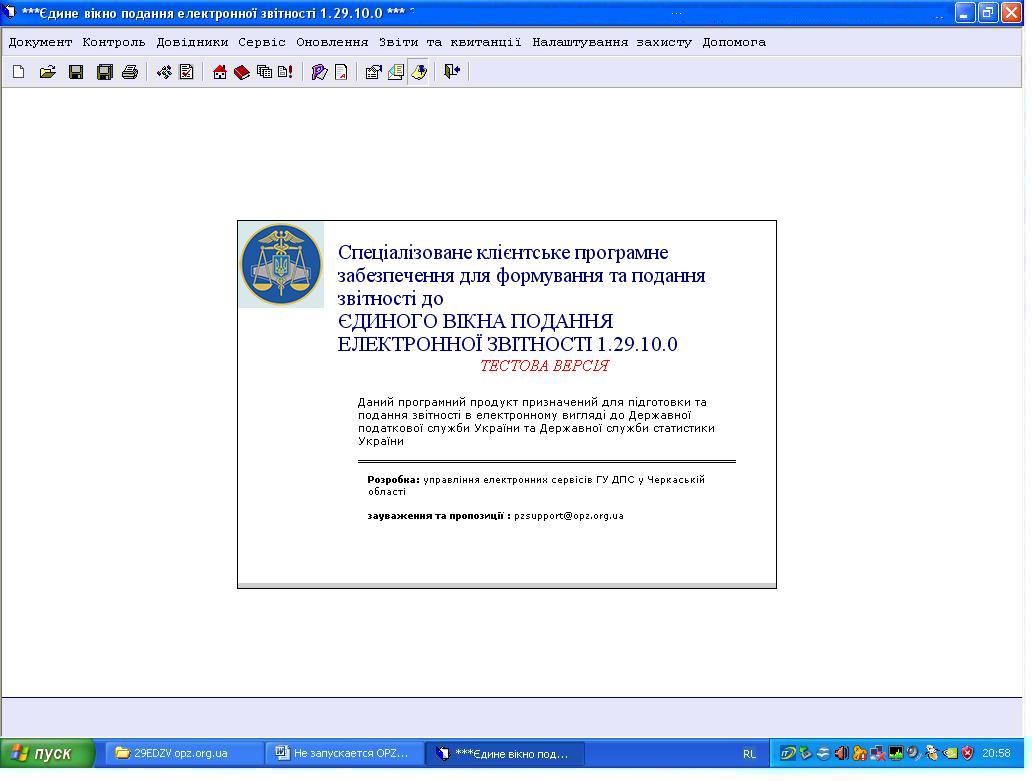Switch to the Не запускается OPZ Word document

[345, 753]
